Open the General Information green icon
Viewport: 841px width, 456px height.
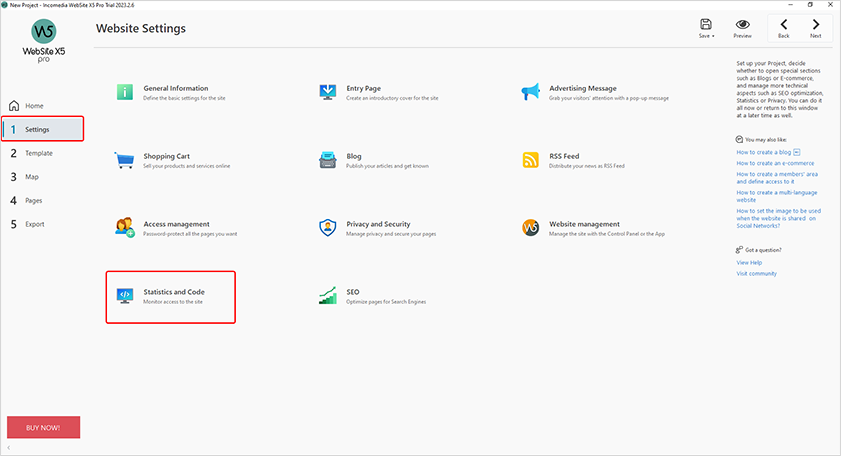pyautogui.click(x=125, y=92)
